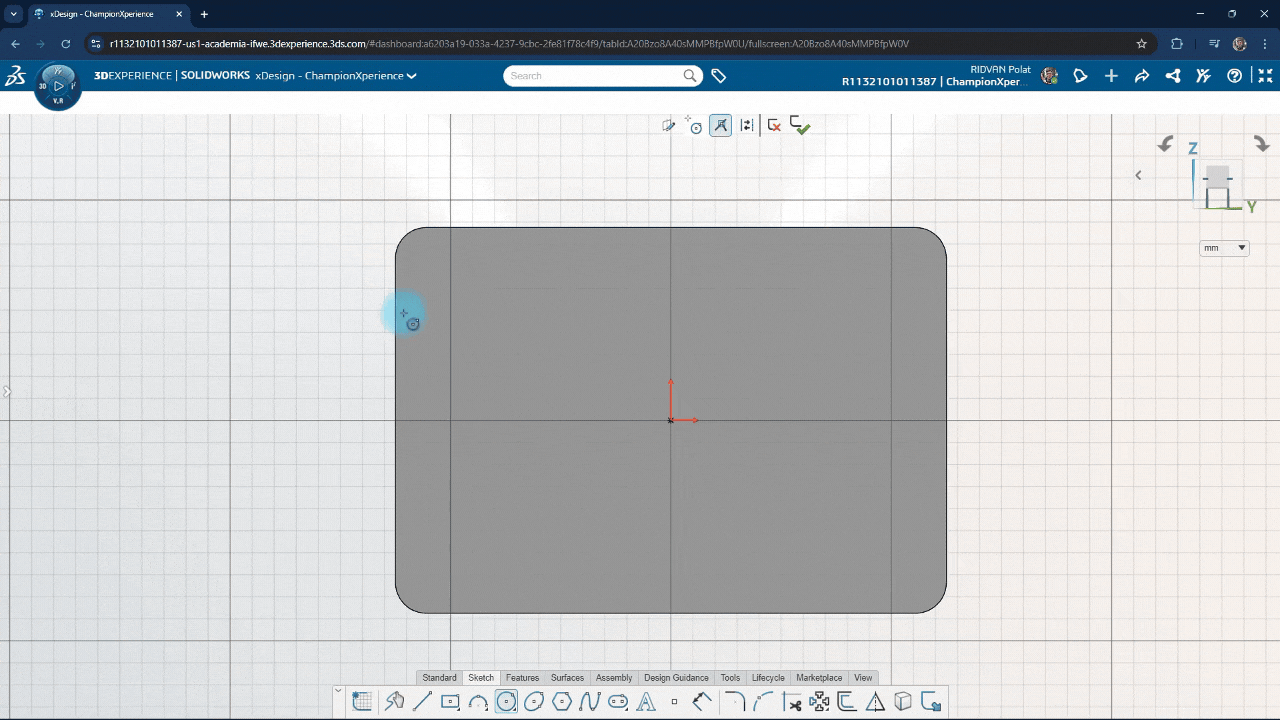The image size is (1280, 720).
Task: Open the View tab
Action: 863,678
